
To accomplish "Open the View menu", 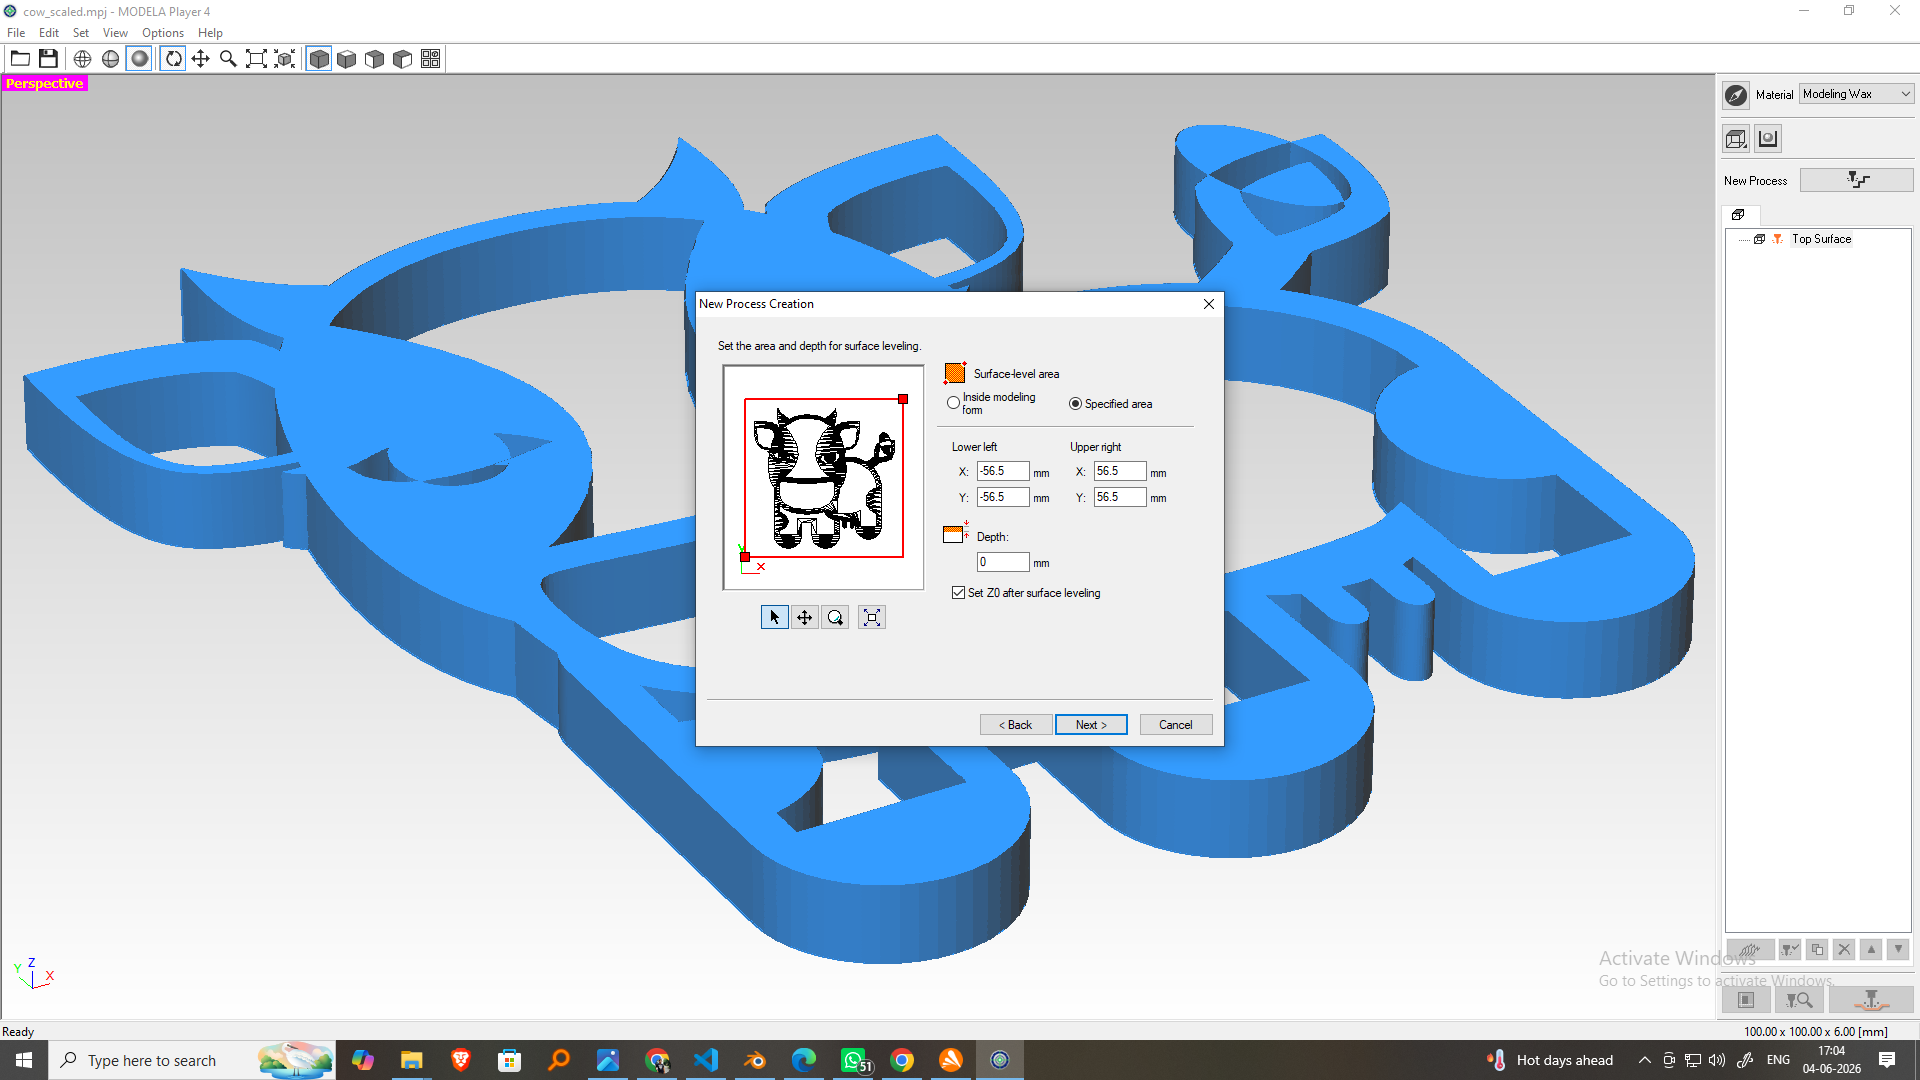I will [115, 33].
